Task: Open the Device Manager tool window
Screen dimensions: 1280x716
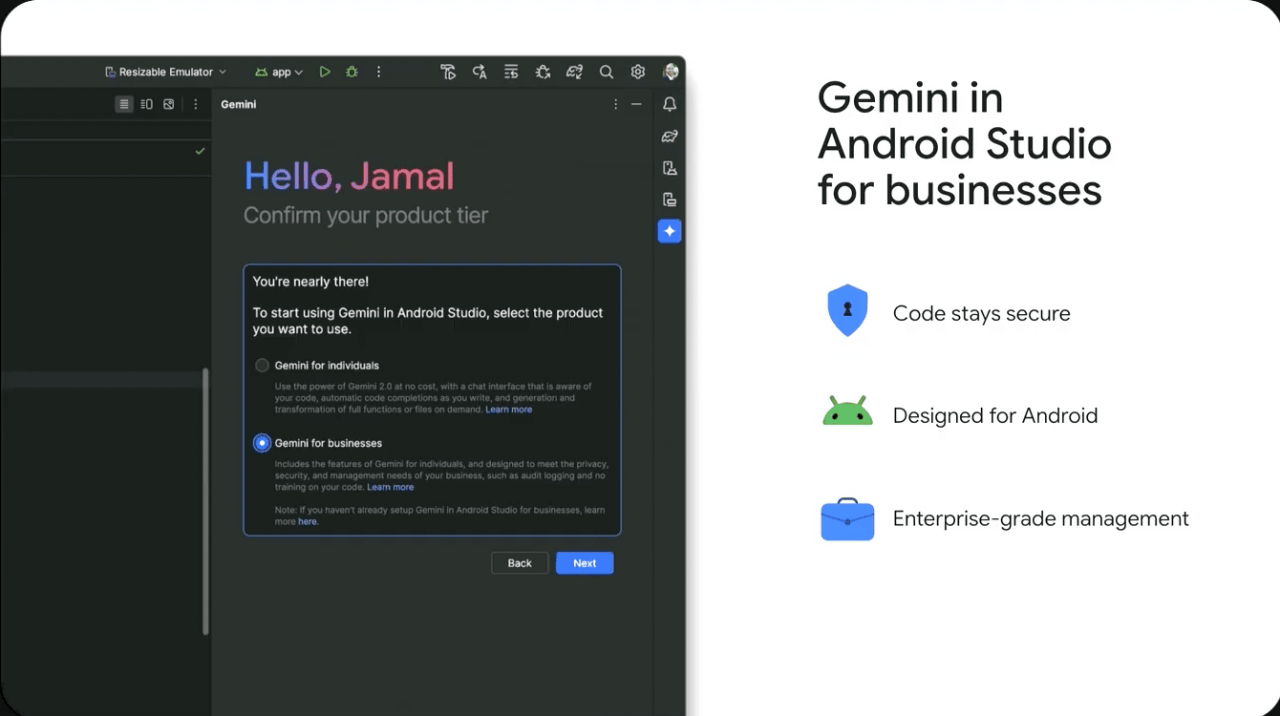Action: click(x=670, y=168)
